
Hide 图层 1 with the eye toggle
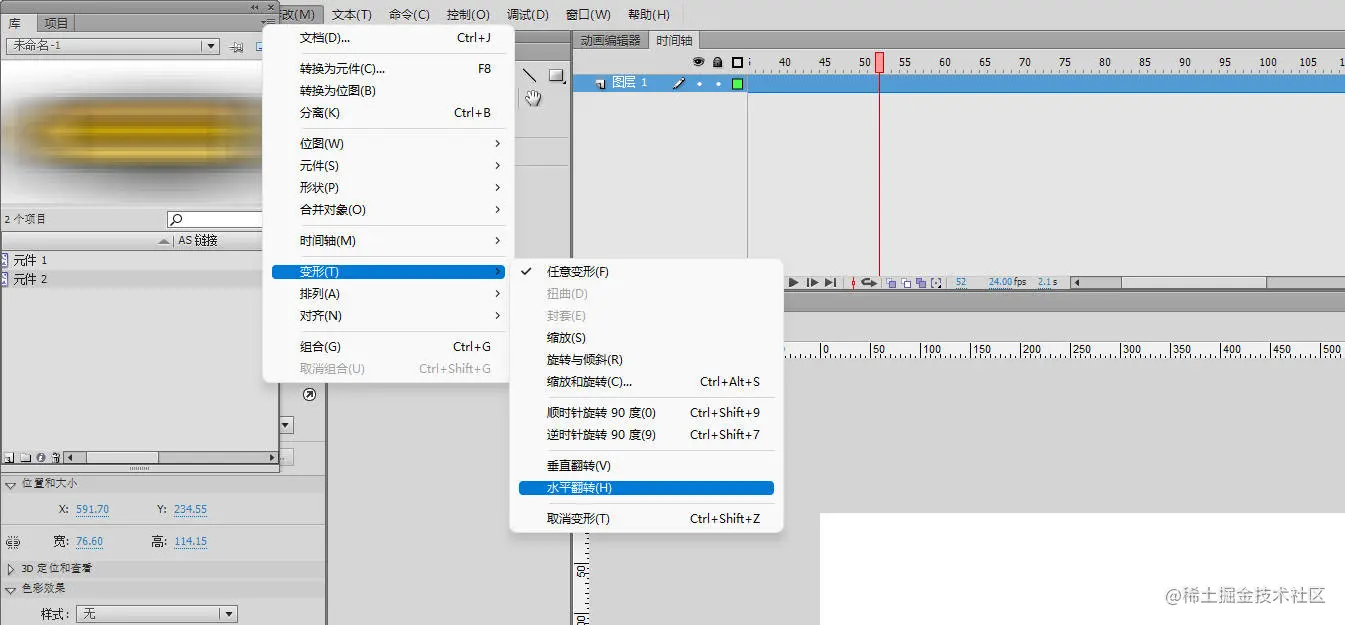[x=699, y=83]
